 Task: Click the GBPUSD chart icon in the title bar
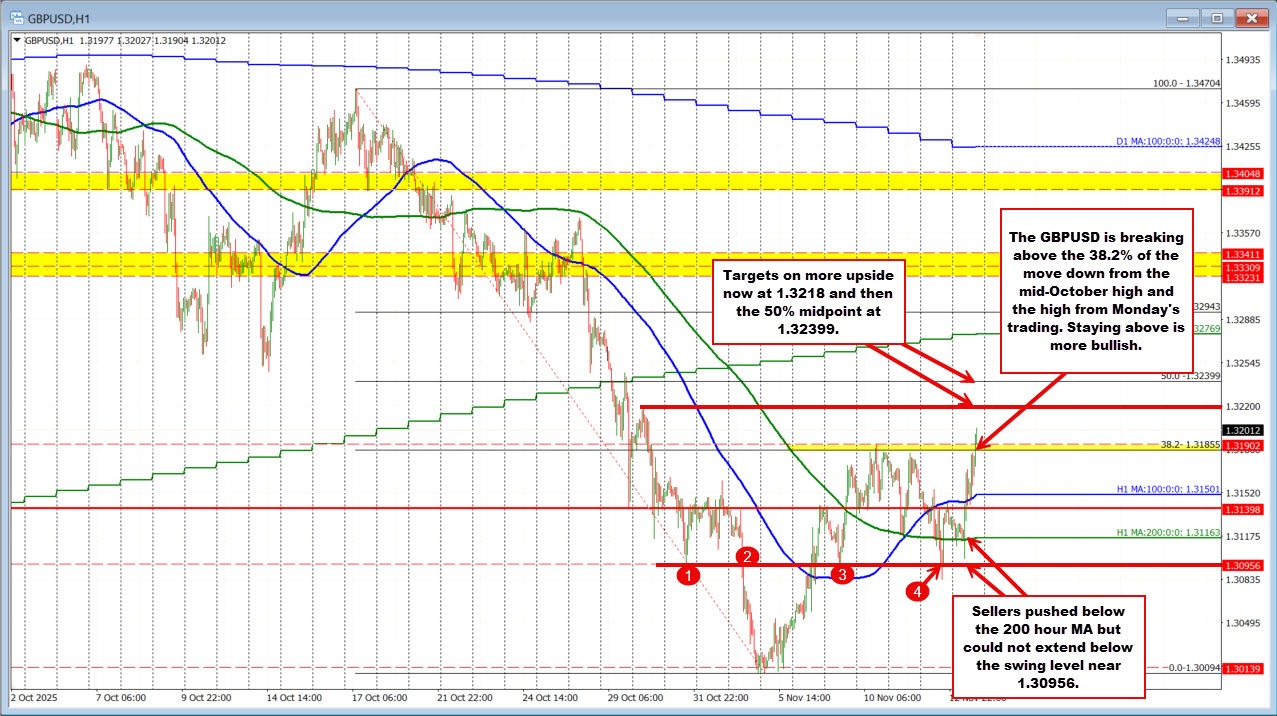pyautogui.click(x=18, y=17)
